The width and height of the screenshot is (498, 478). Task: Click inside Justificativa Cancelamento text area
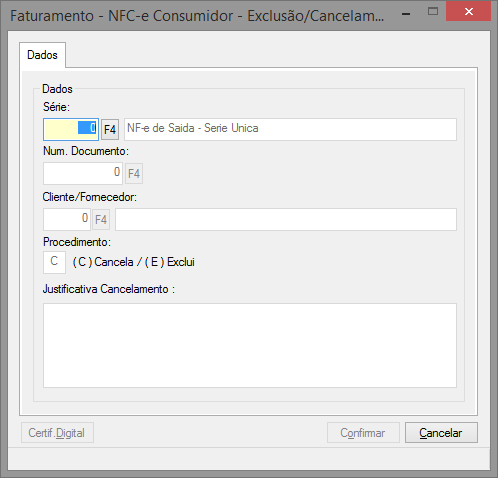click(250, 345)
